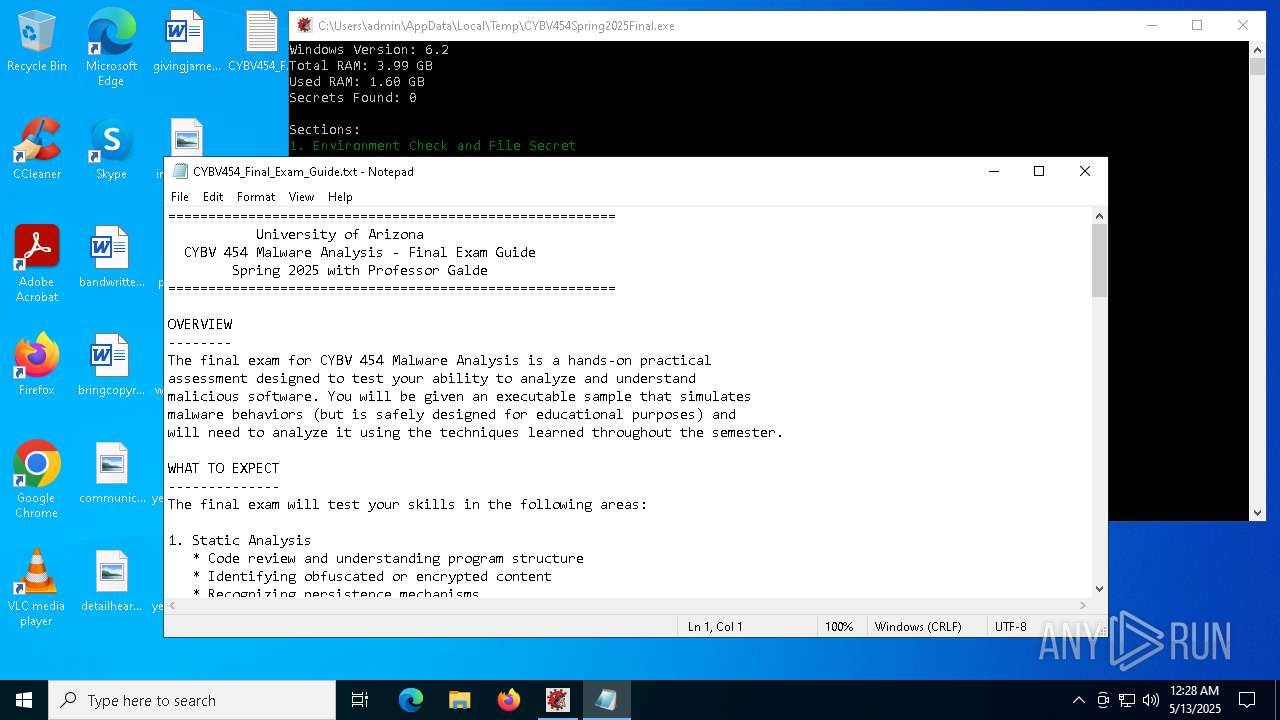Click 'Spring 2025 with Professor Galde' line
The width and height of the screenshot is (1280, 720).
pos(360,270)
